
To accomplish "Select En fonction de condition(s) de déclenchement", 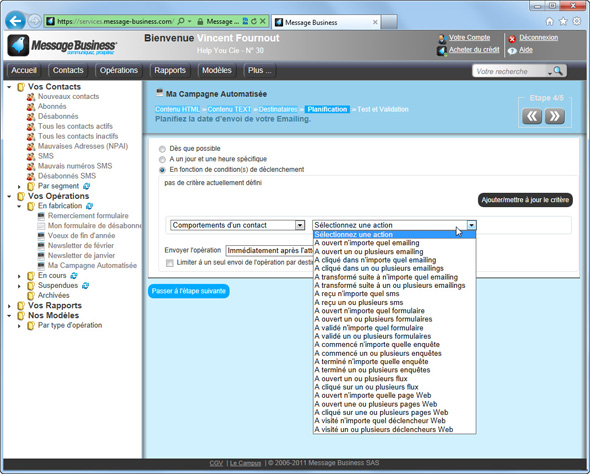I will [162, 170].
